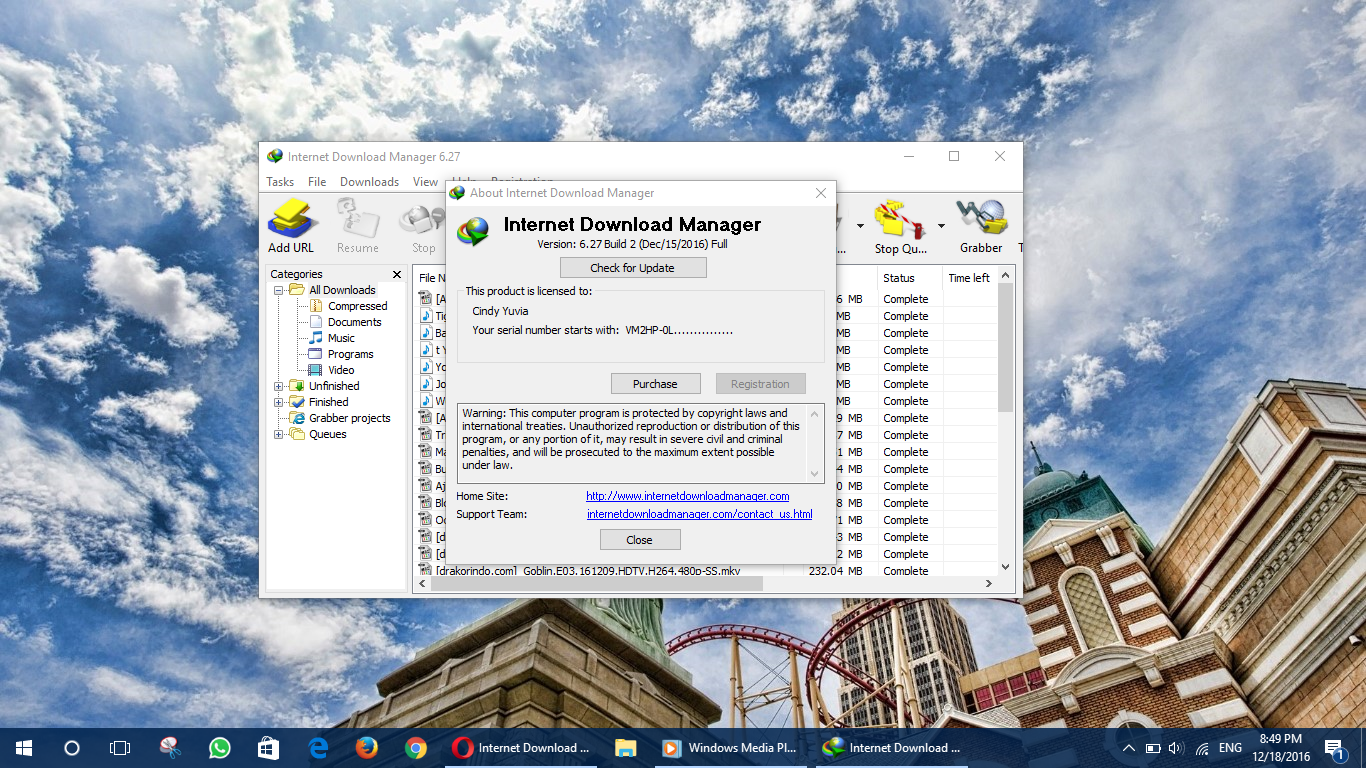
Task: Launch Google Chrome from the taskbar
Action: pos(416,747)
